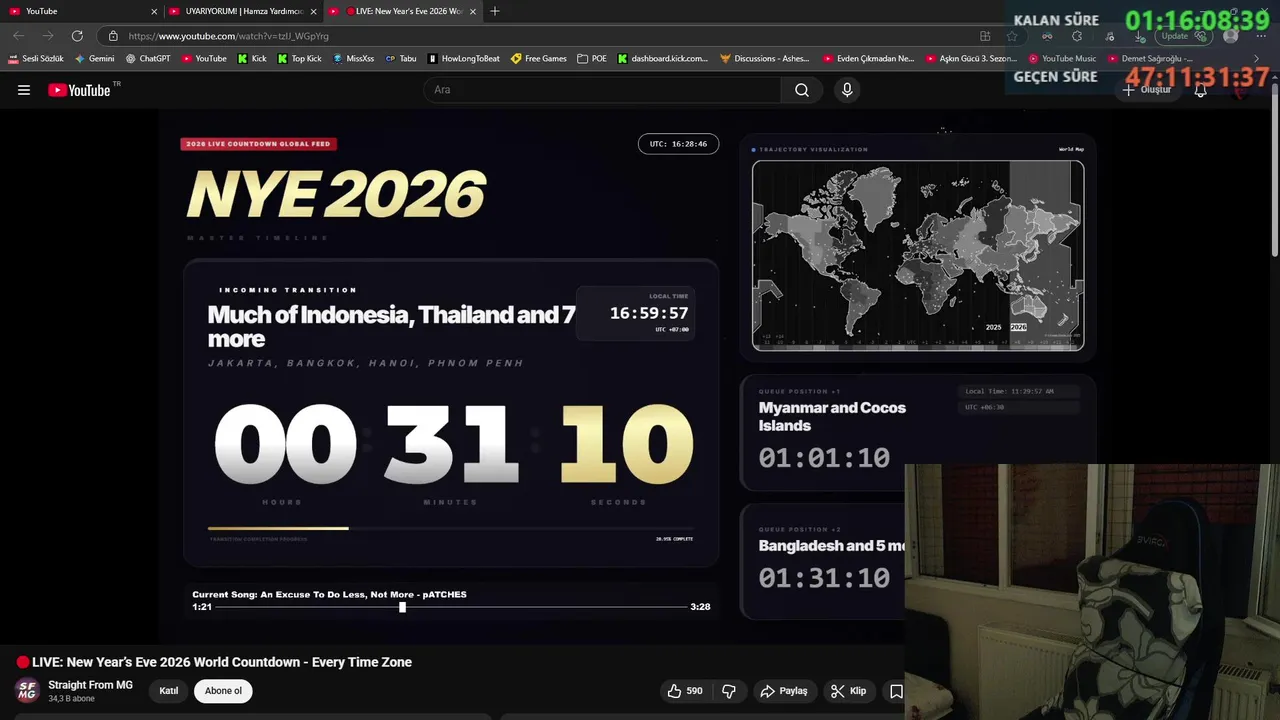Open the Gemini bookmark

coord(94,59)
